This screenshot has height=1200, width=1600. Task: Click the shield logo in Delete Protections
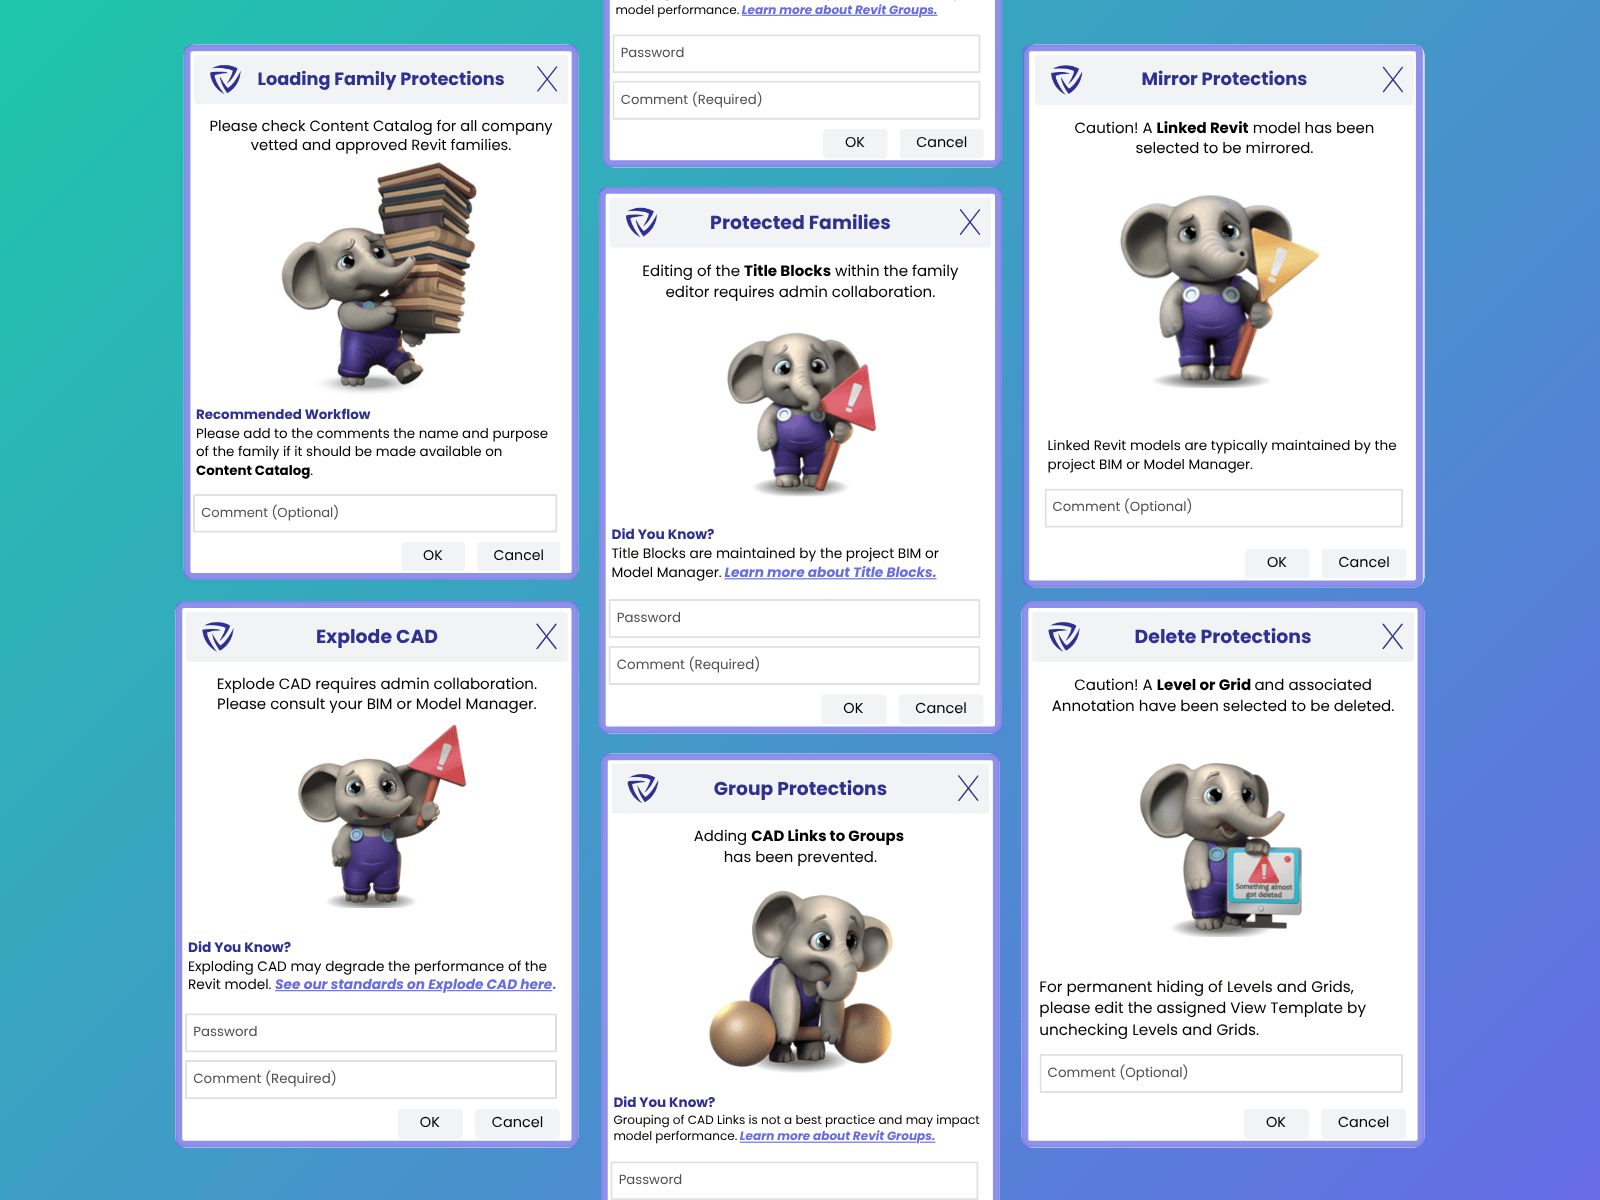coord(1064,636)
